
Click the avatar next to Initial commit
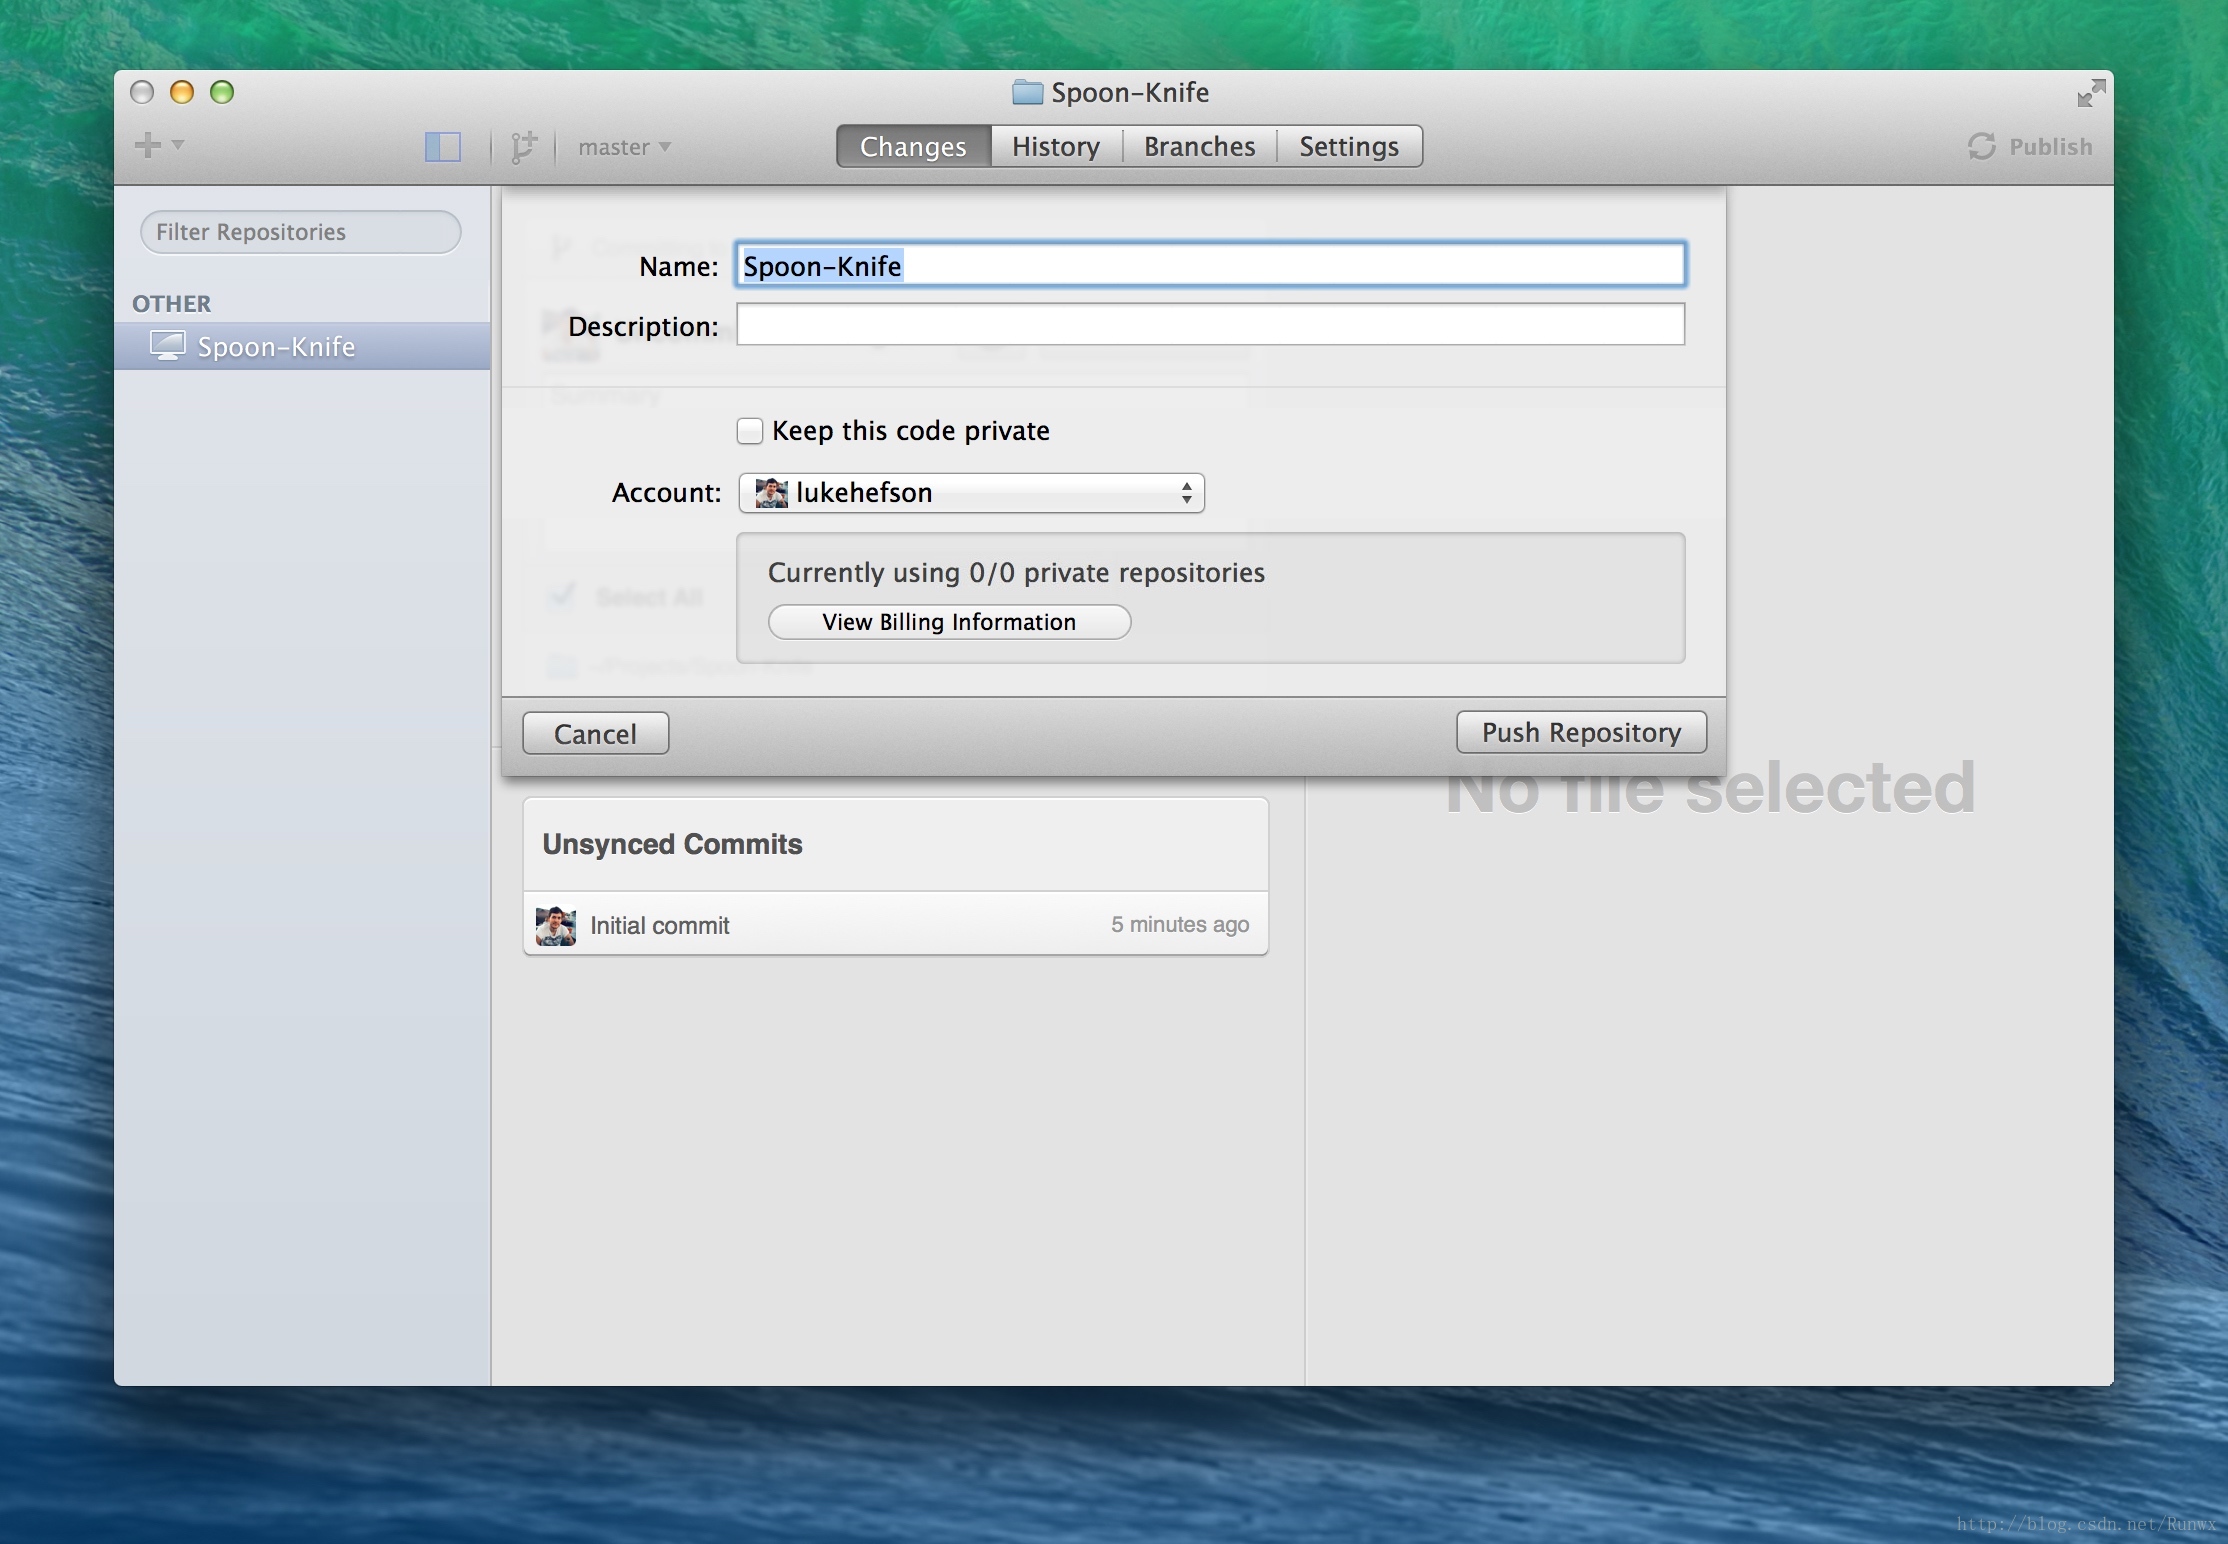(x=556, y=925)
